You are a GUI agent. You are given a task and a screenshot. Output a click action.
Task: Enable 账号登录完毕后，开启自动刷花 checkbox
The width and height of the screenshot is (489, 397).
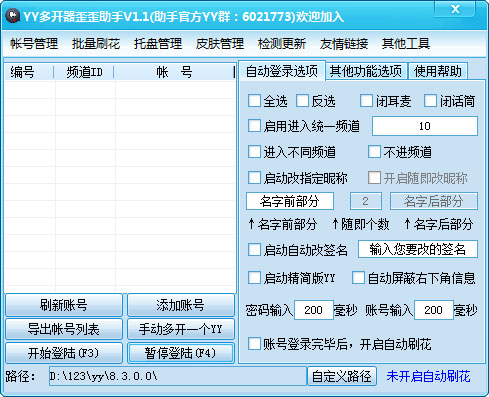click(254, 344)
